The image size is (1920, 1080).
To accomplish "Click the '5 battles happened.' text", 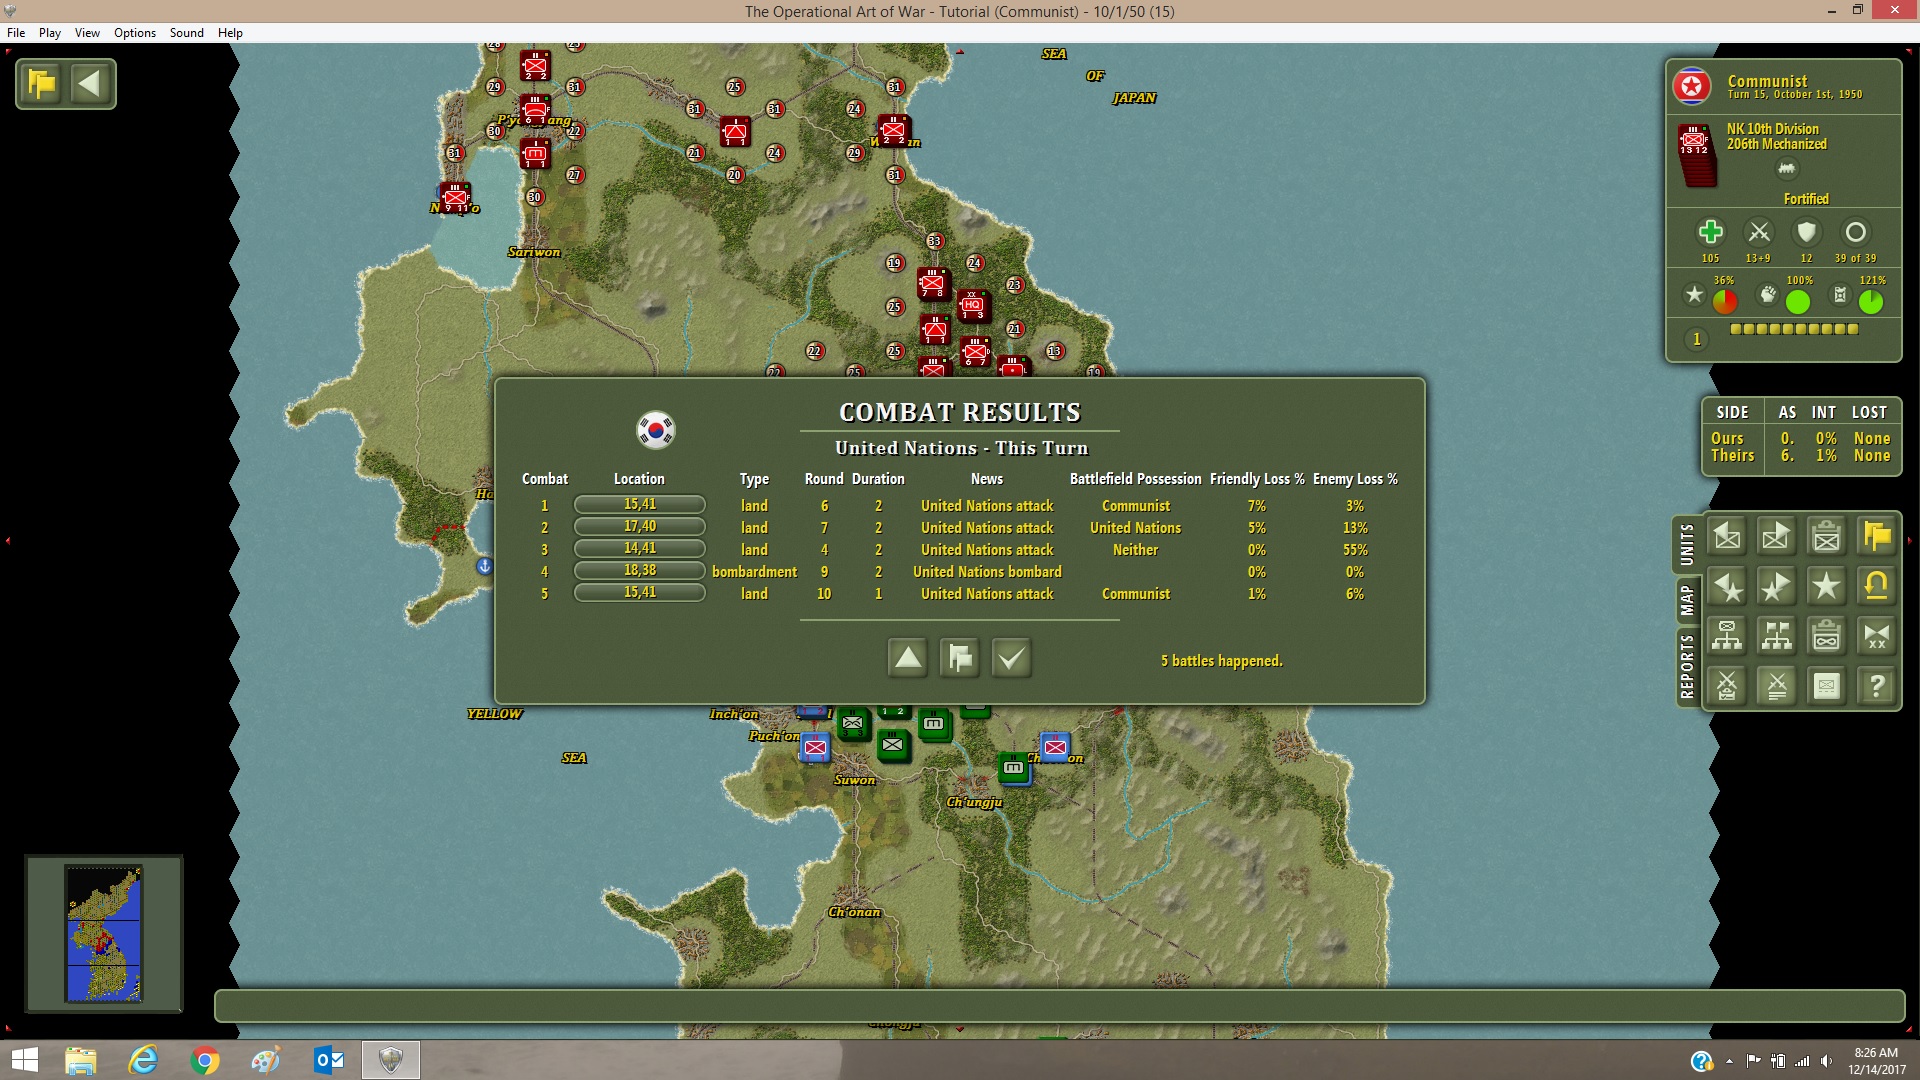I will [1222, 661].
